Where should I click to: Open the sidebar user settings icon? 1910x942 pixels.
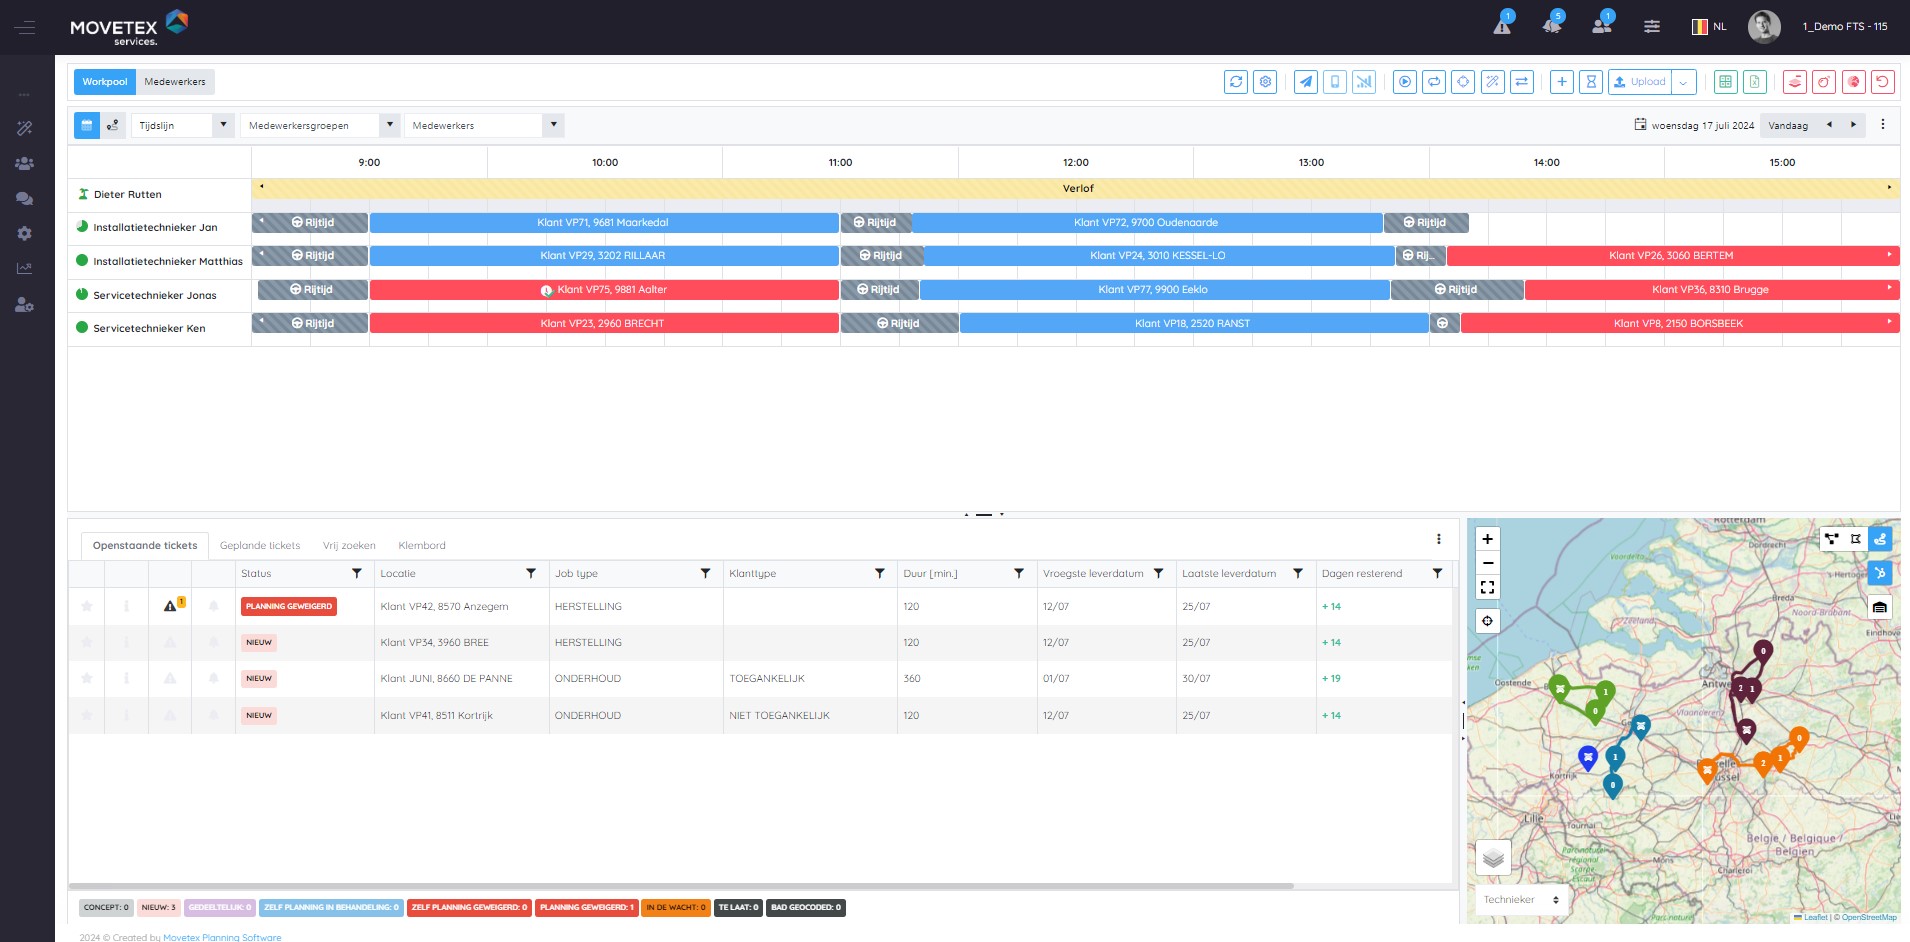[25, 305]
